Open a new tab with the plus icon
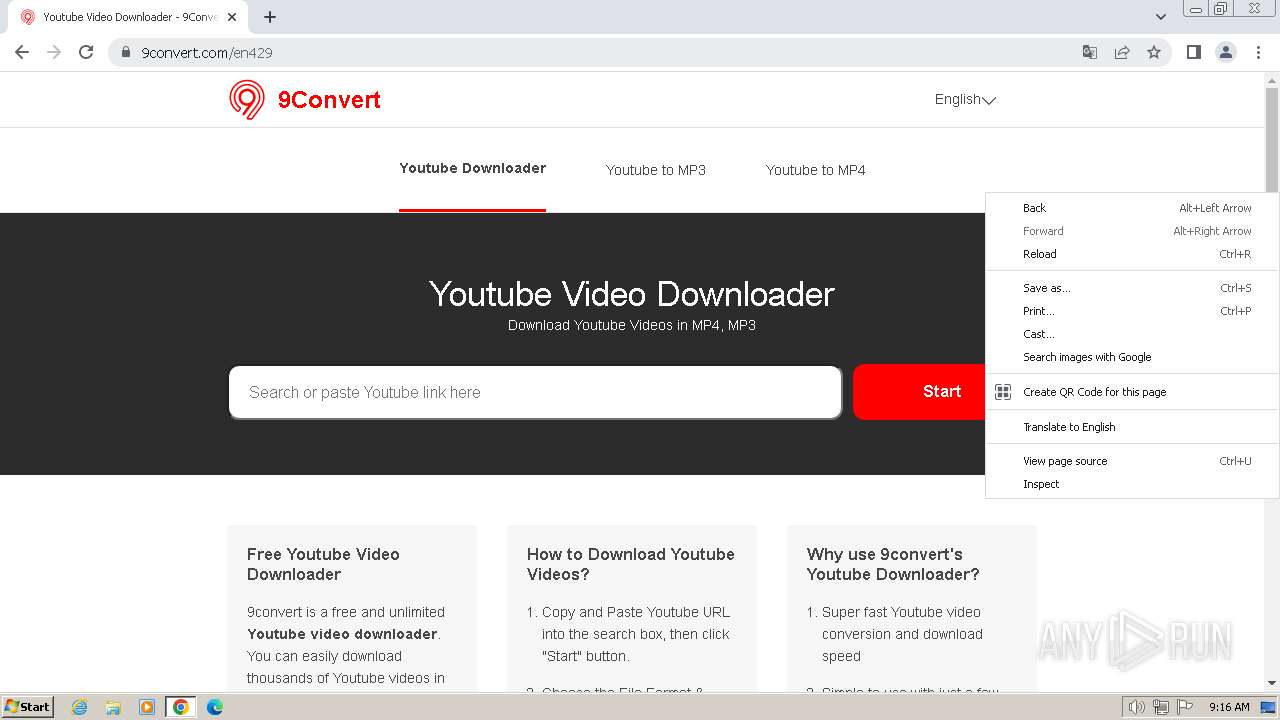 pyautogui.click(x=270, y=17)
